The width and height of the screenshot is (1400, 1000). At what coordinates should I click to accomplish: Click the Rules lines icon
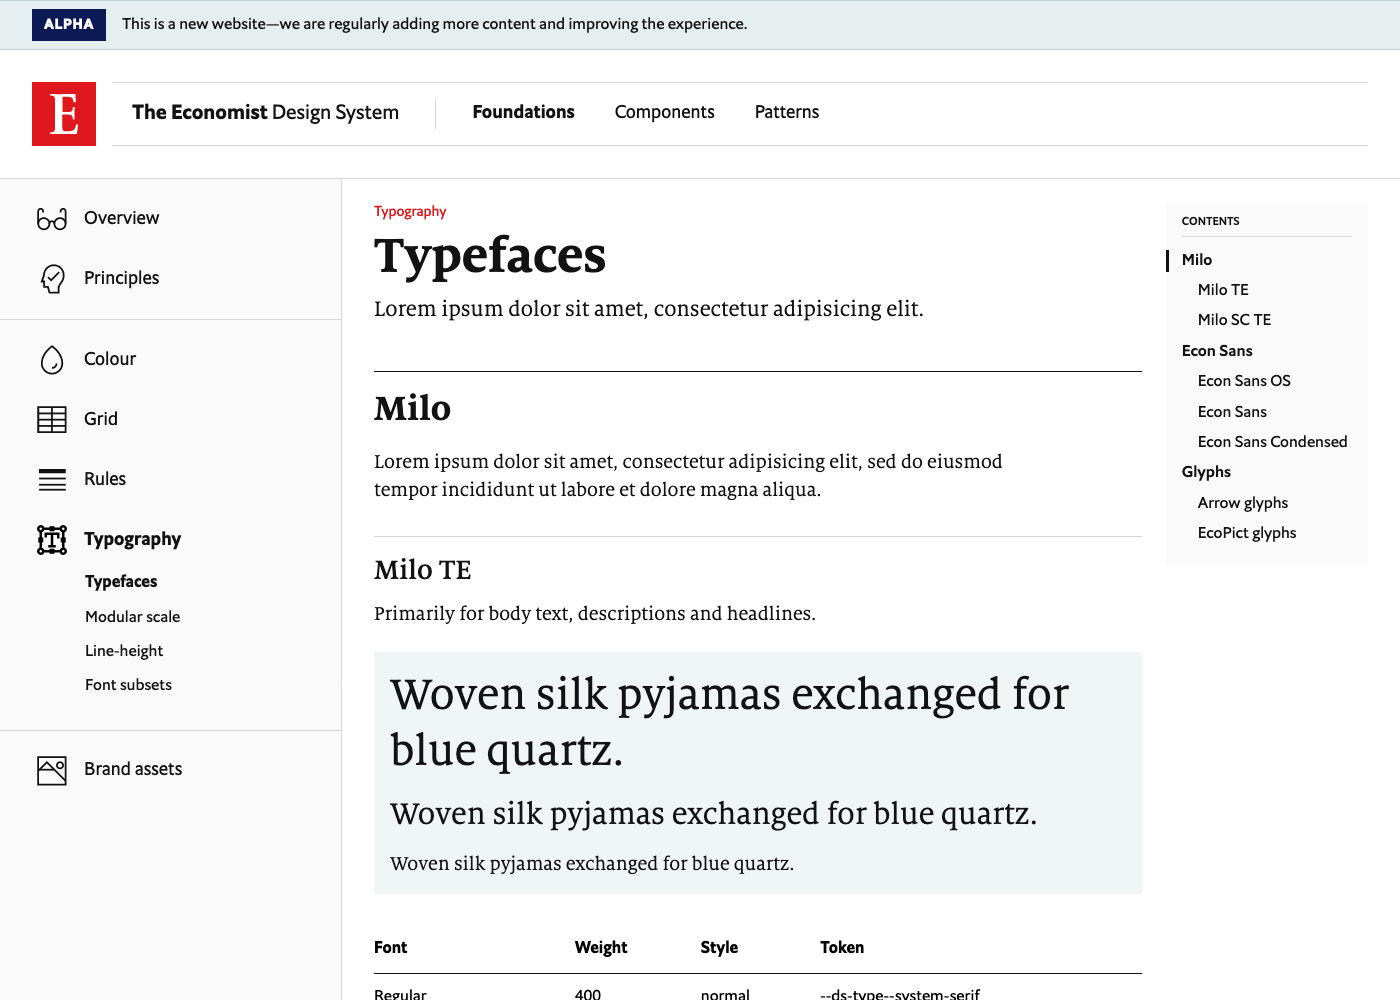pyautogui.click(x=52, y=479)
